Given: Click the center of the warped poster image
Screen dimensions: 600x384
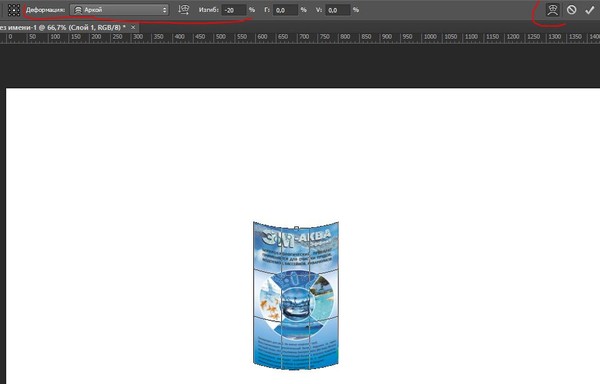Looking at the screenshot, I should coord(296,295).
